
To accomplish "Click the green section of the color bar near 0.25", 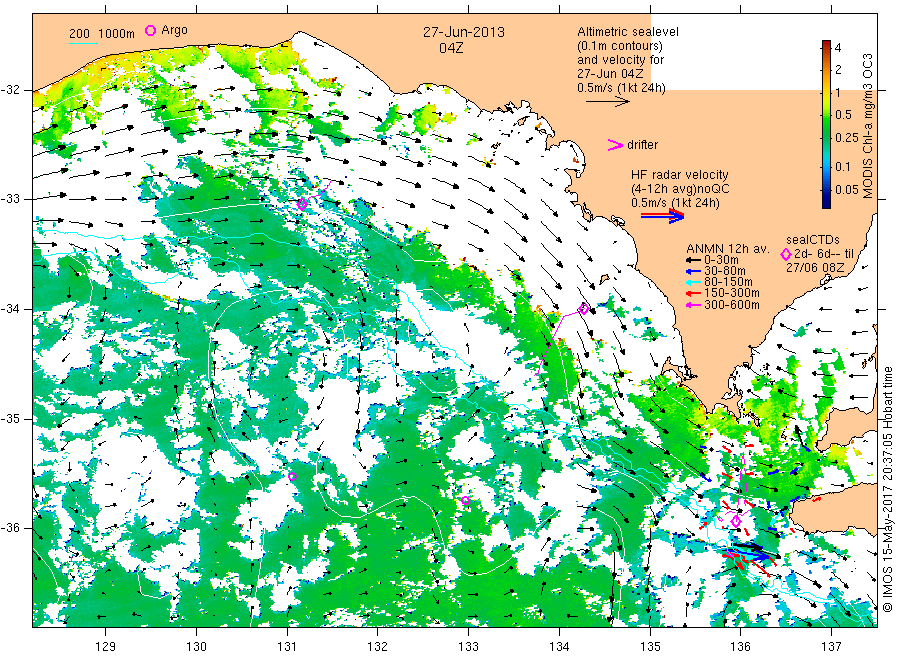I will 826,138.
